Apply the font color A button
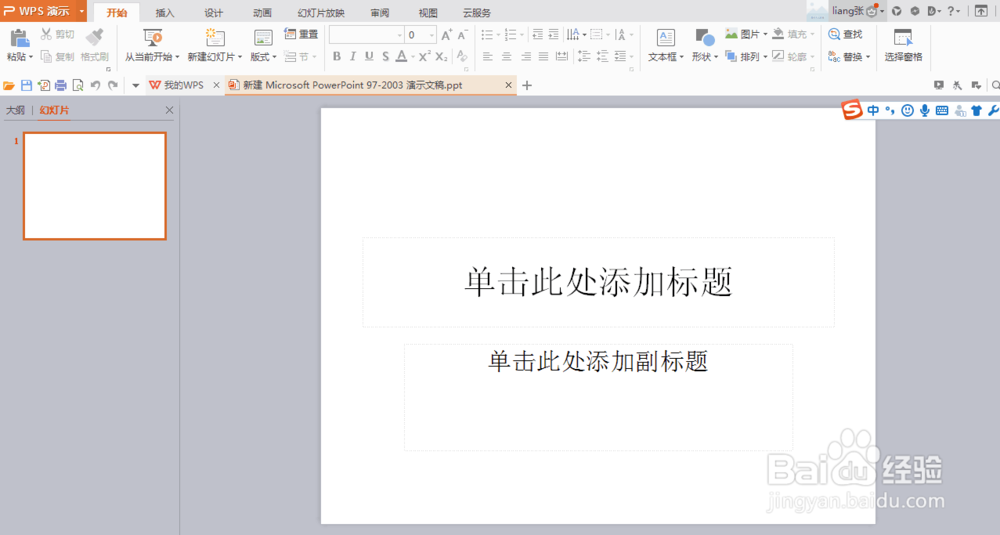 (401, 57)
